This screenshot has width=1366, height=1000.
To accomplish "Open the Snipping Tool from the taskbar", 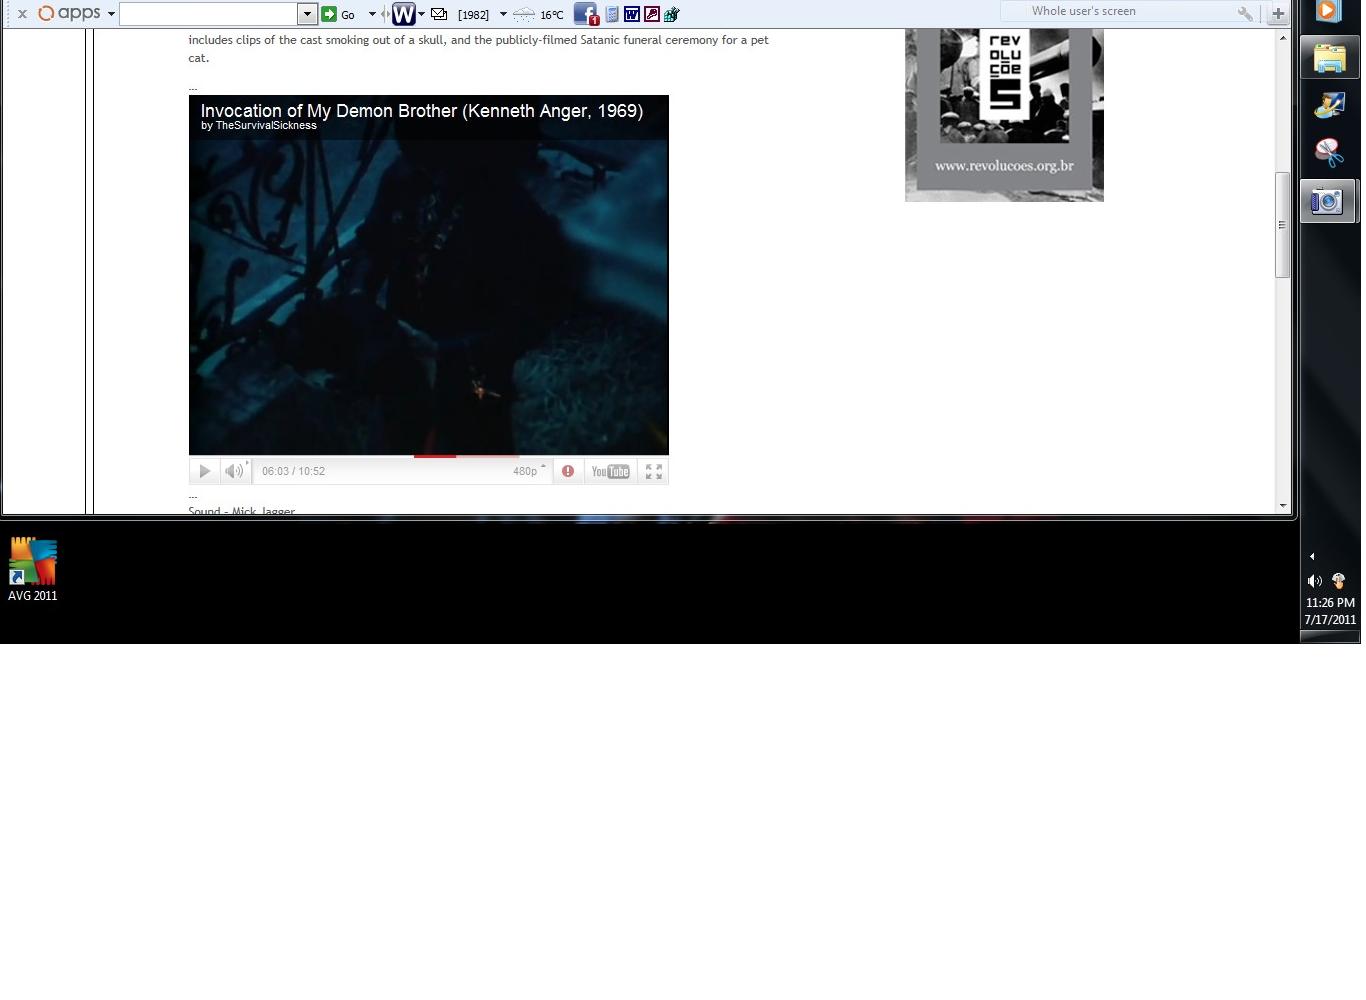I will [1328, 152].
